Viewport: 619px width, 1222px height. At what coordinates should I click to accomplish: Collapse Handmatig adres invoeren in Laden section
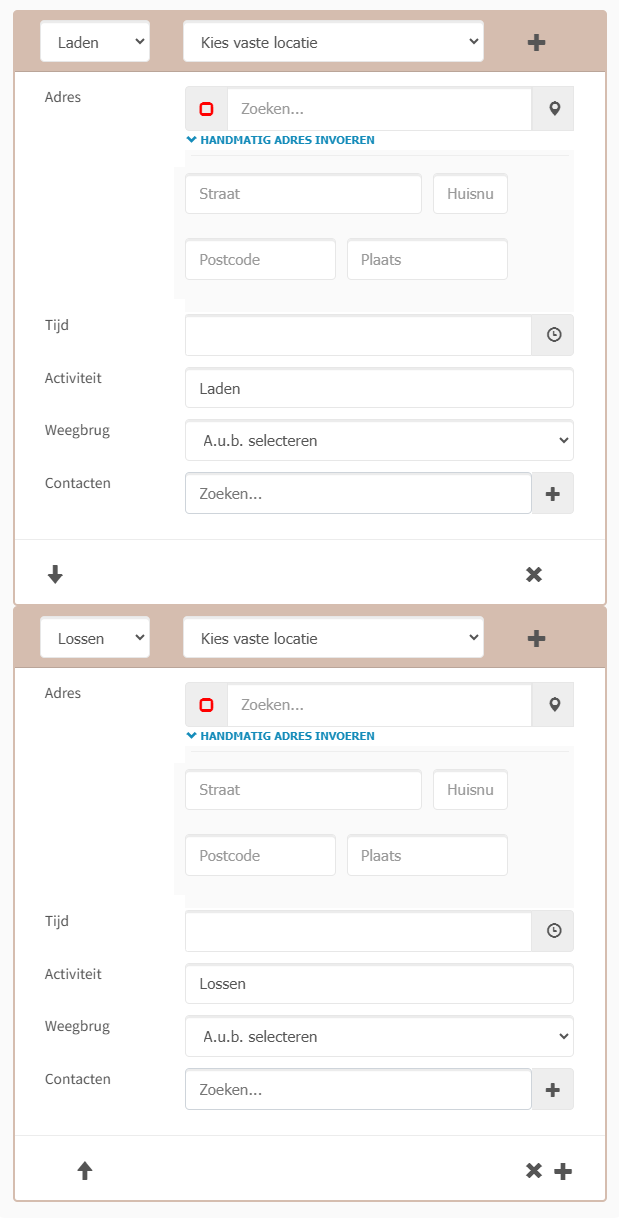pos(280,140)
